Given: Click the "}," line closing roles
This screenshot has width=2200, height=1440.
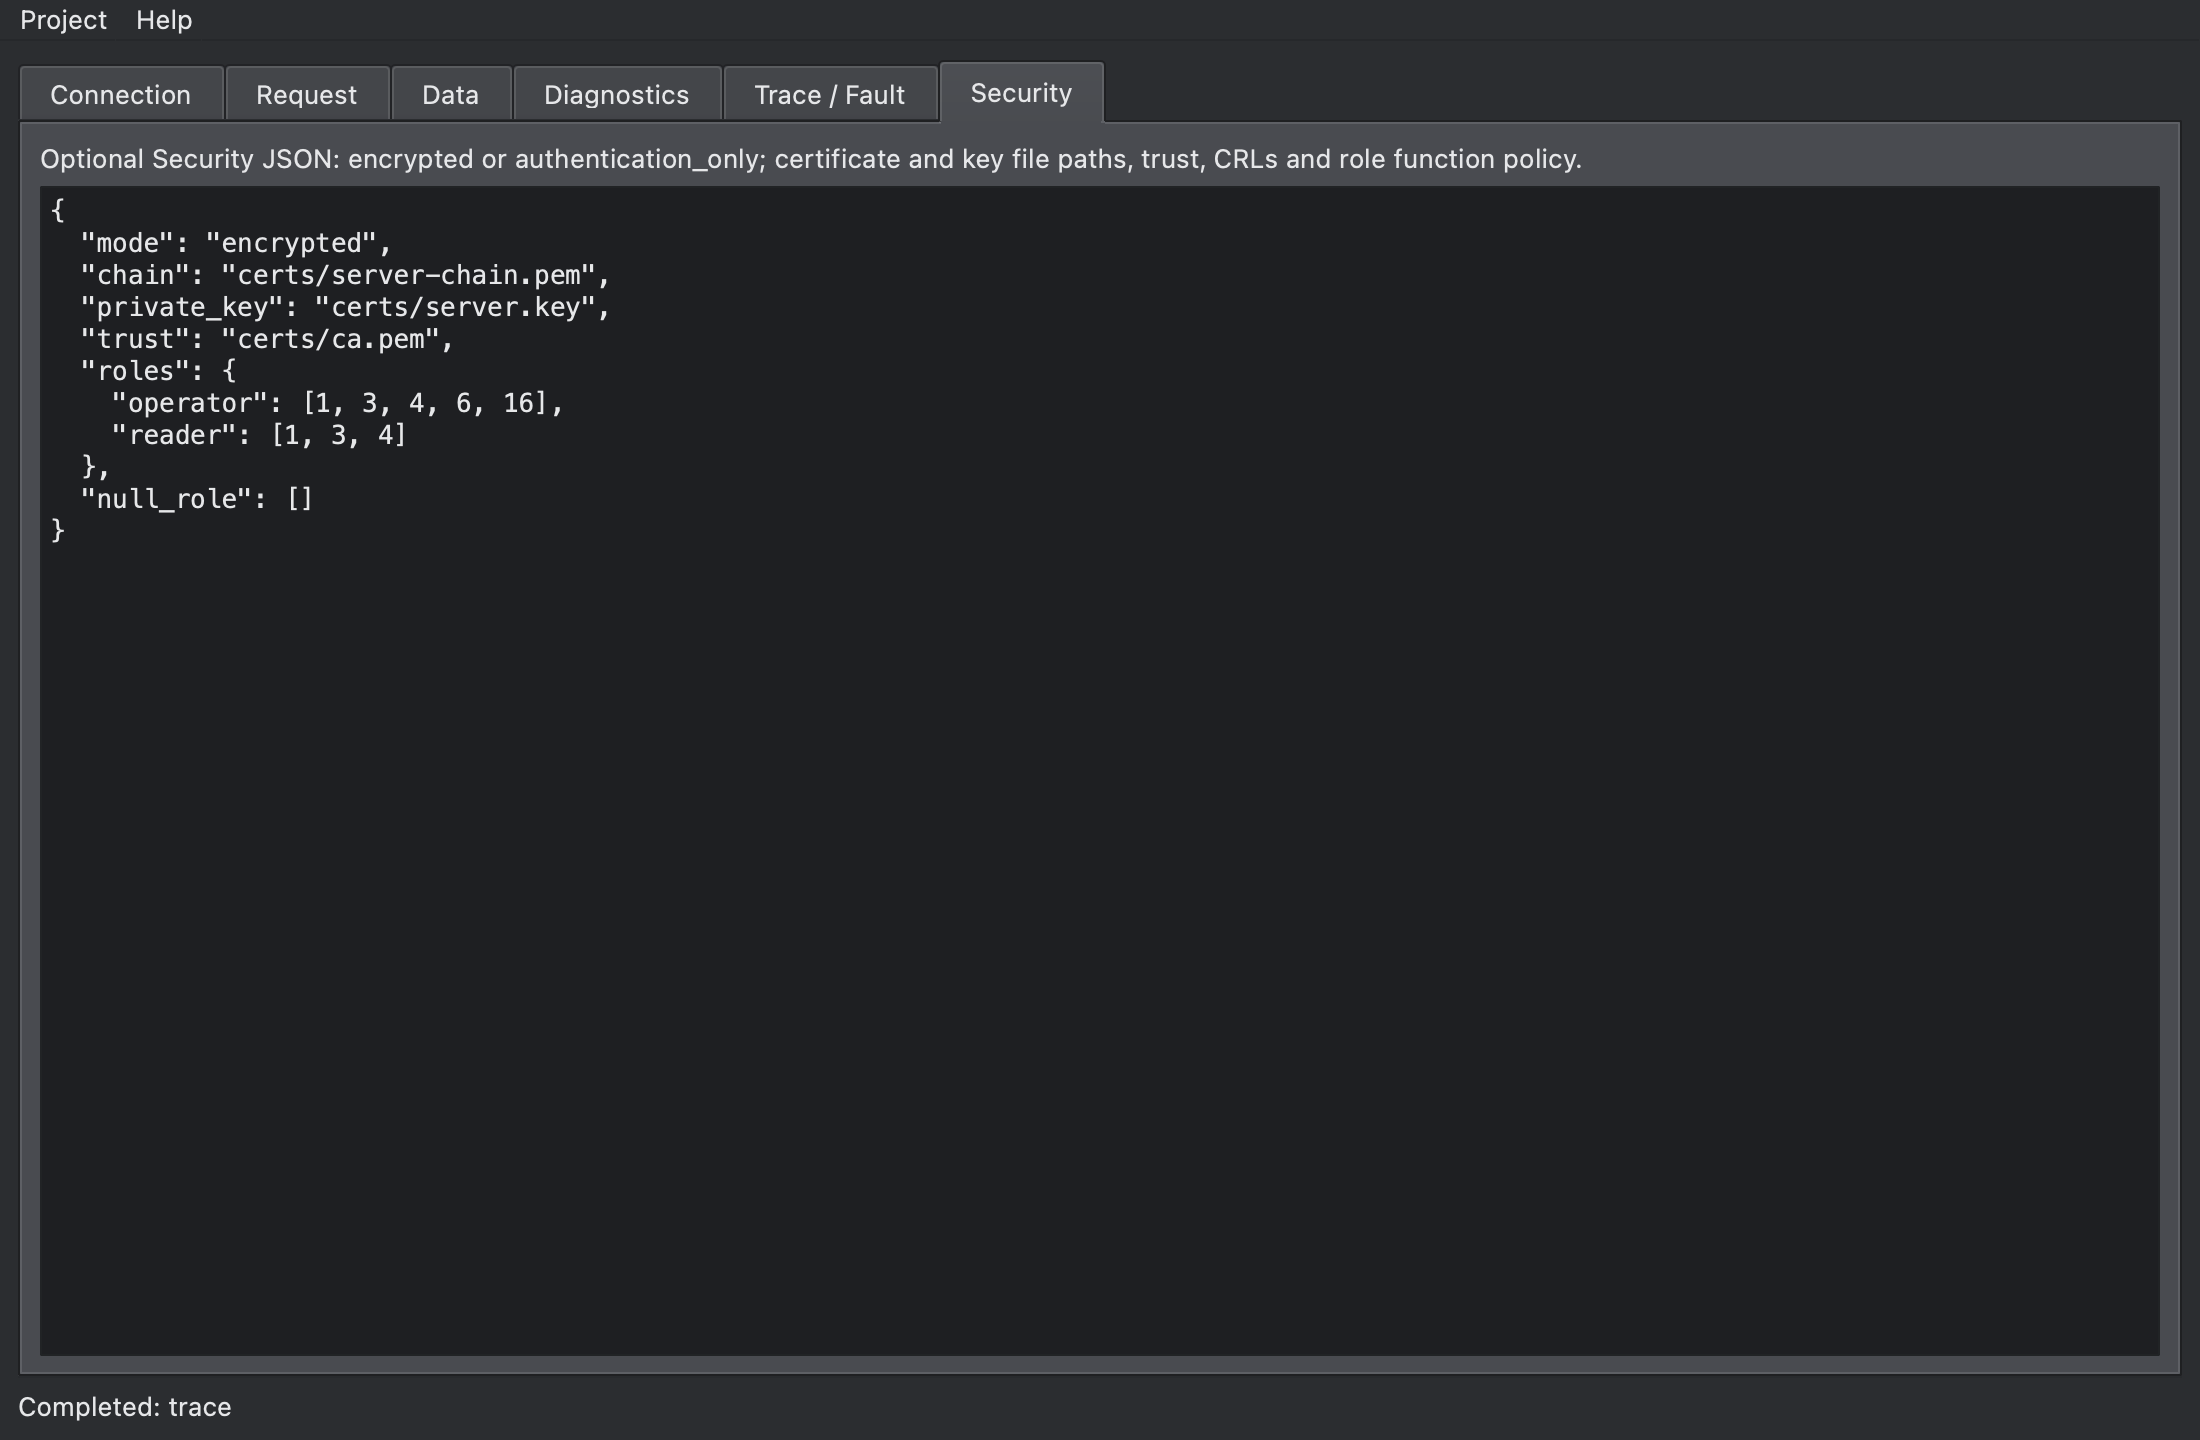Looking at the screenshot, I should [x=95, y=467].
